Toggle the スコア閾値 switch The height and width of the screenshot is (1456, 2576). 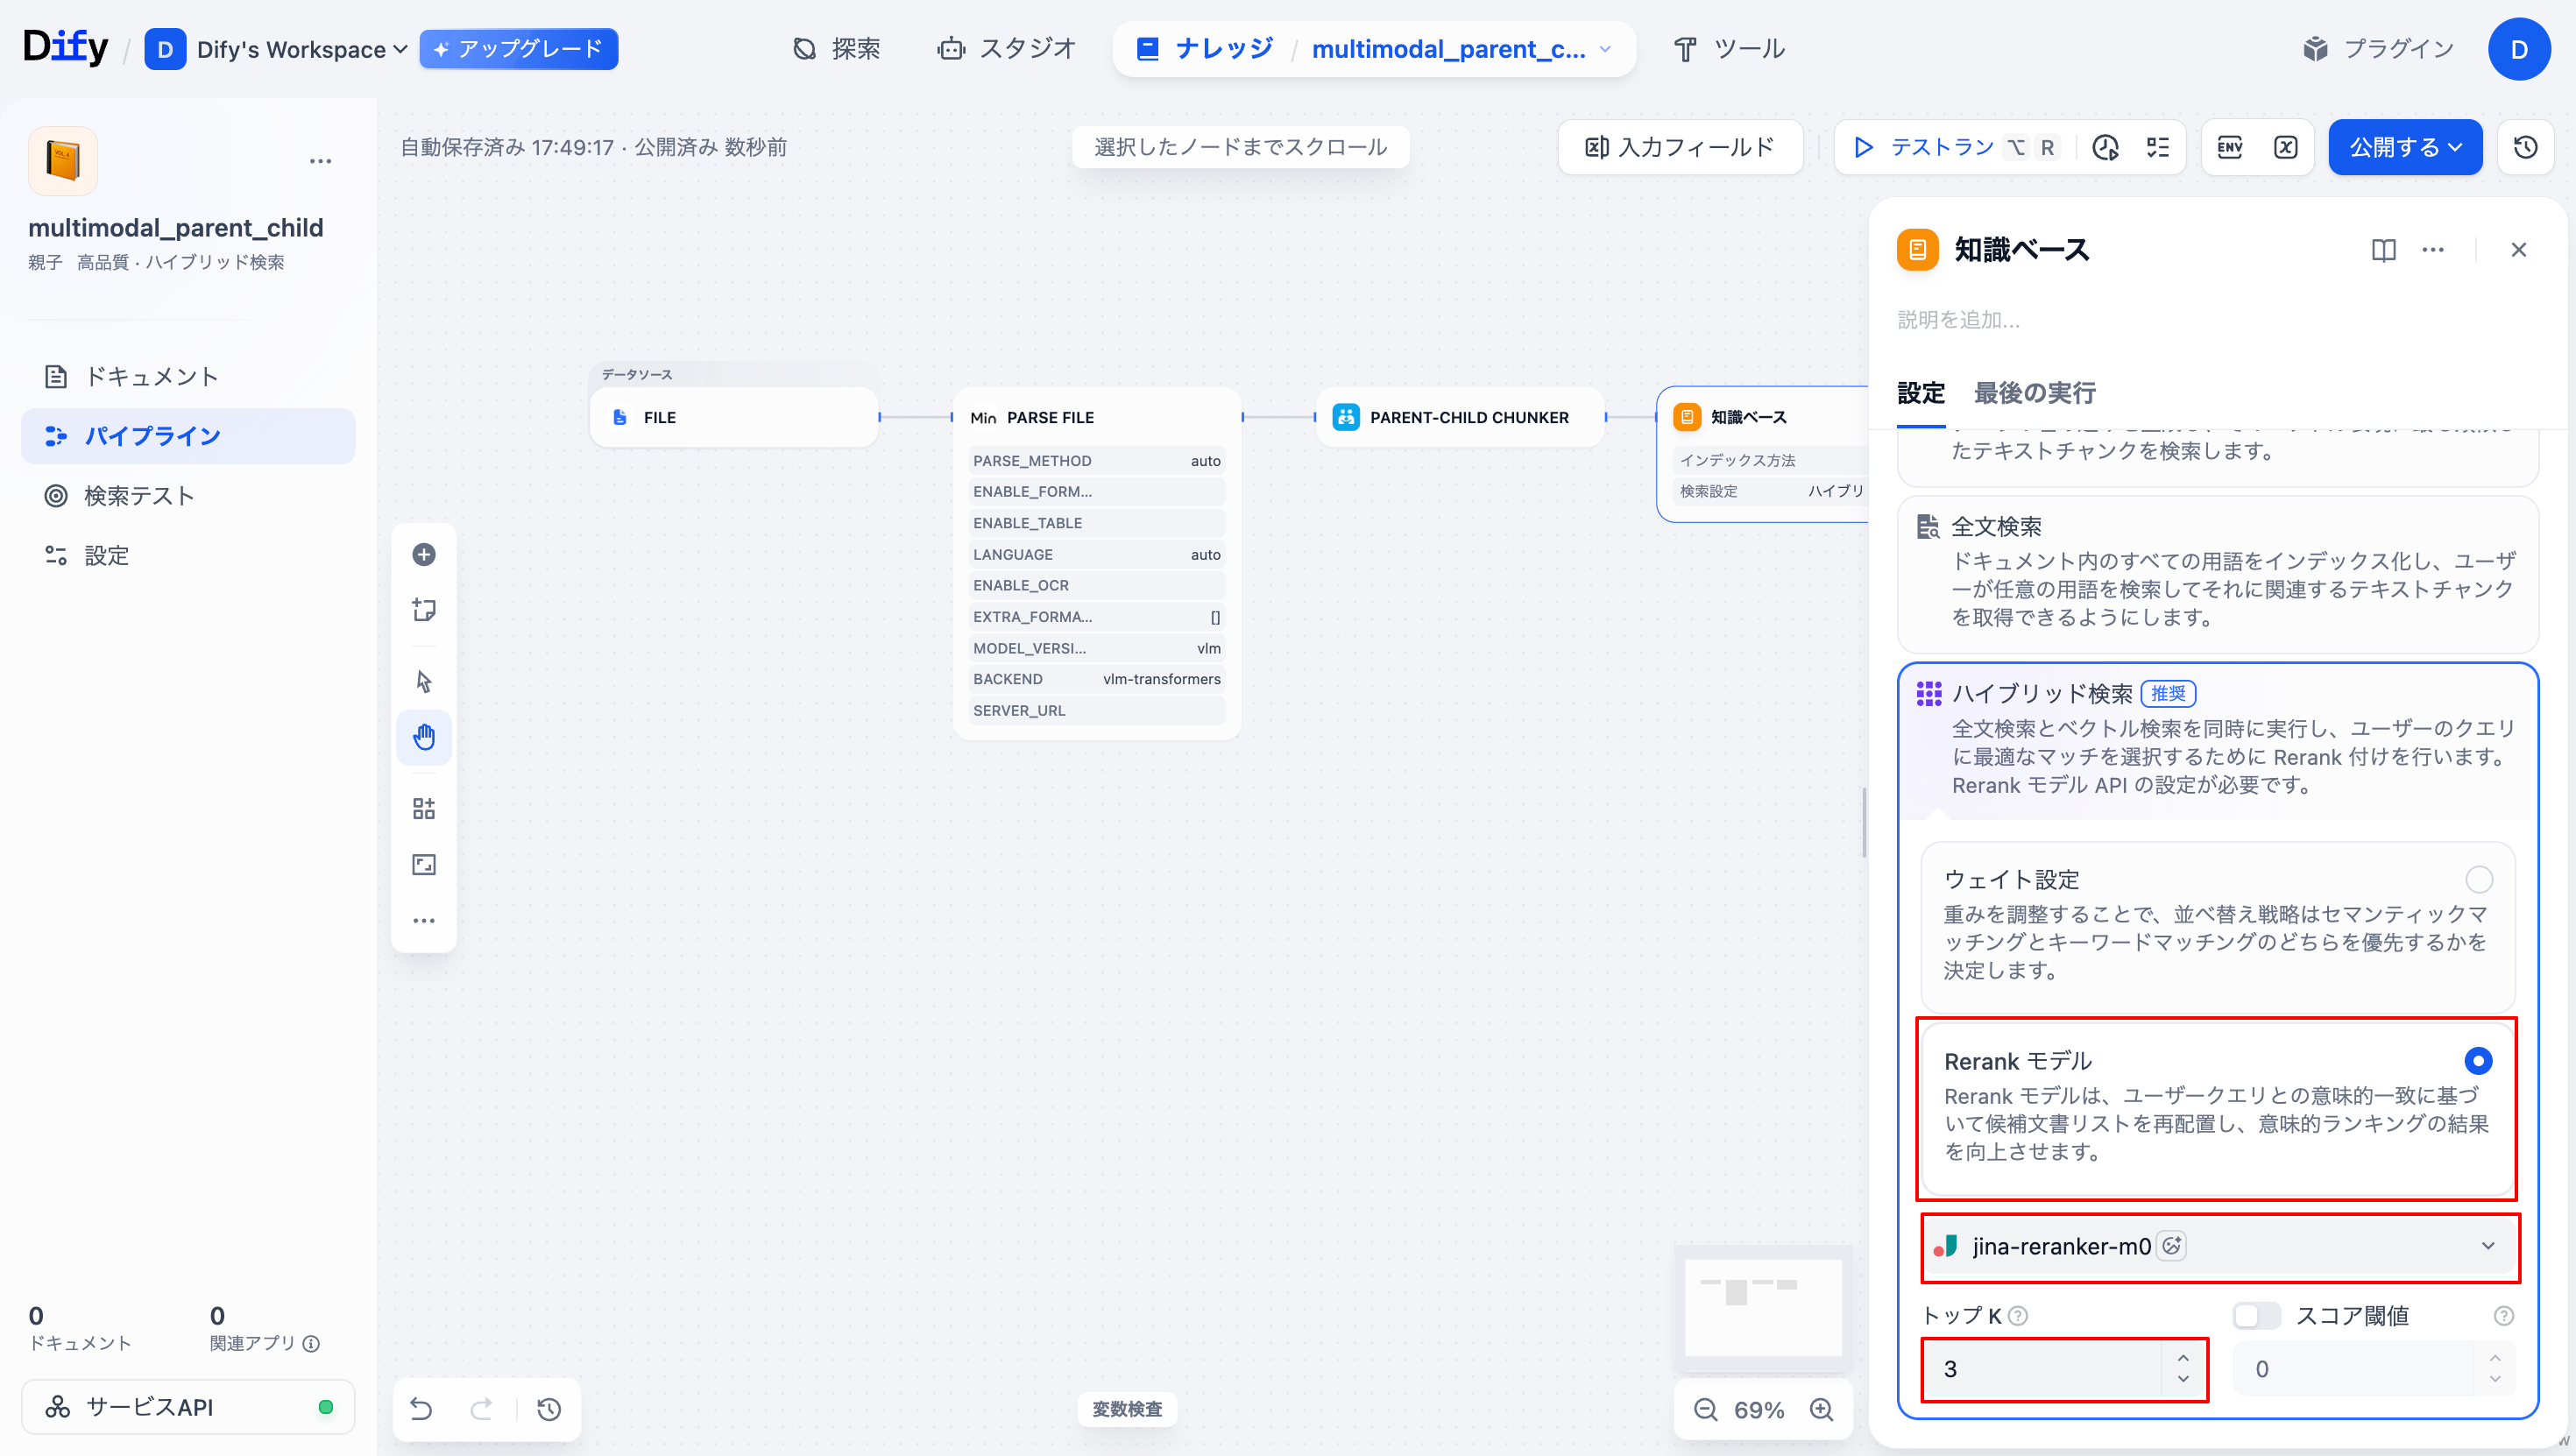coord(2256,1315)
